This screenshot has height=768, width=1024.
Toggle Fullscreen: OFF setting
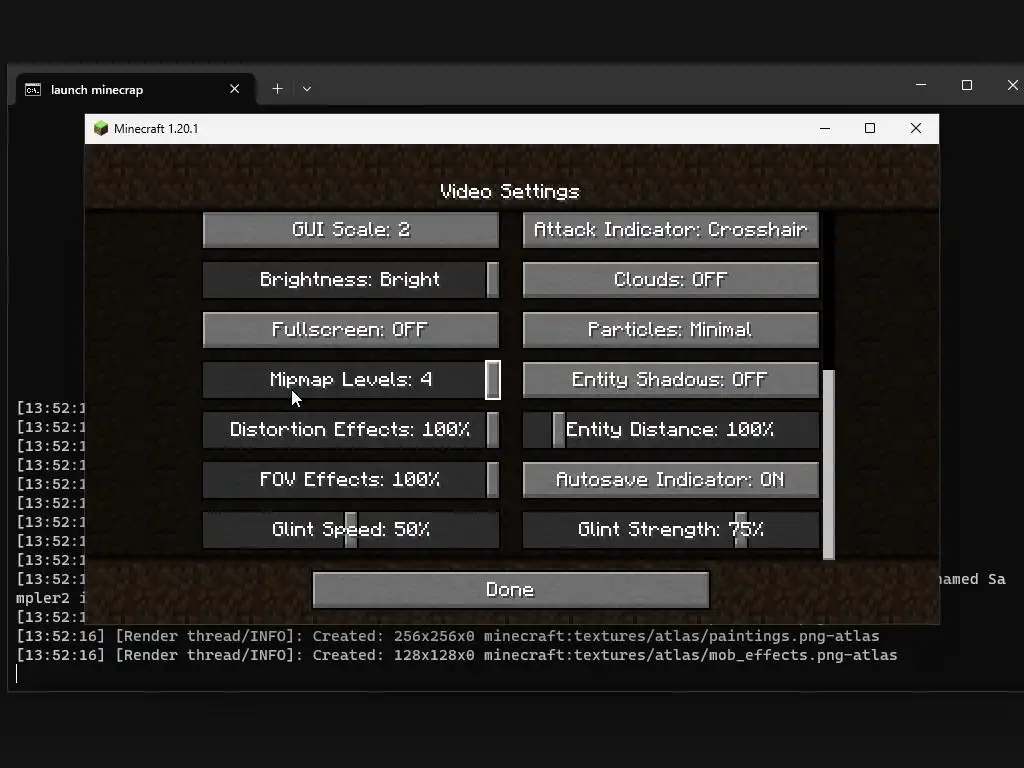click(x=351, y=330)
